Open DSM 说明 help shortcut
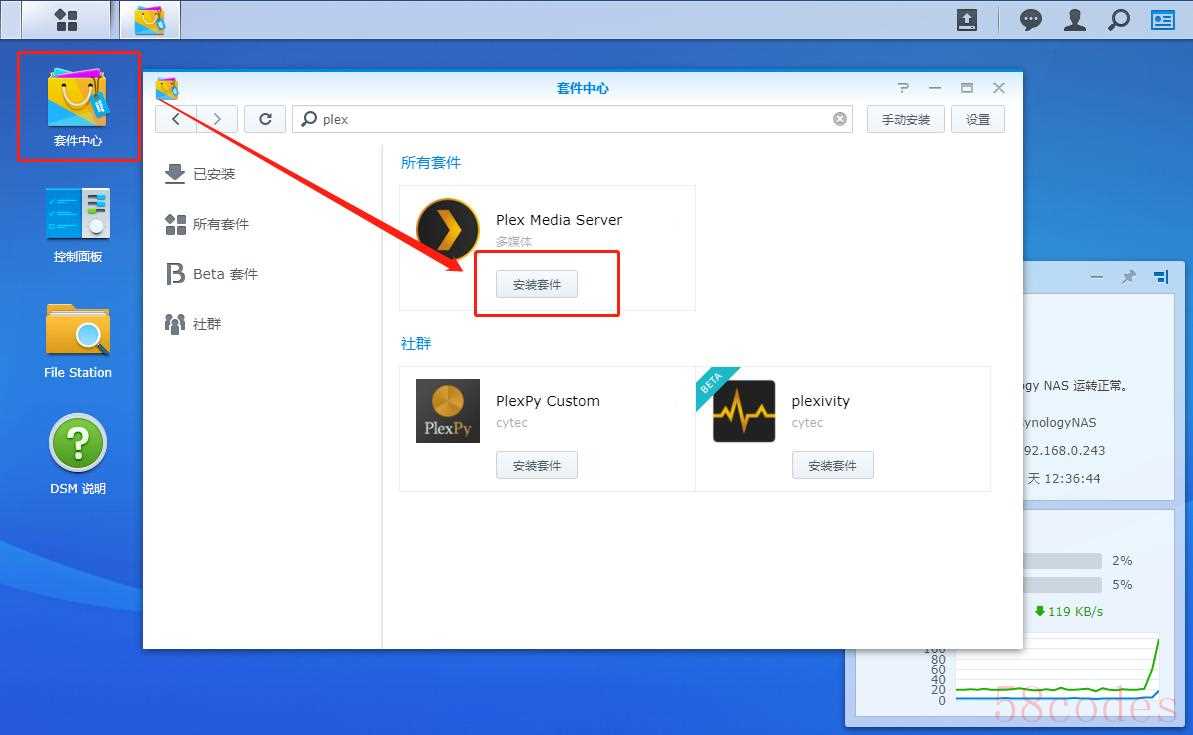 78,454
